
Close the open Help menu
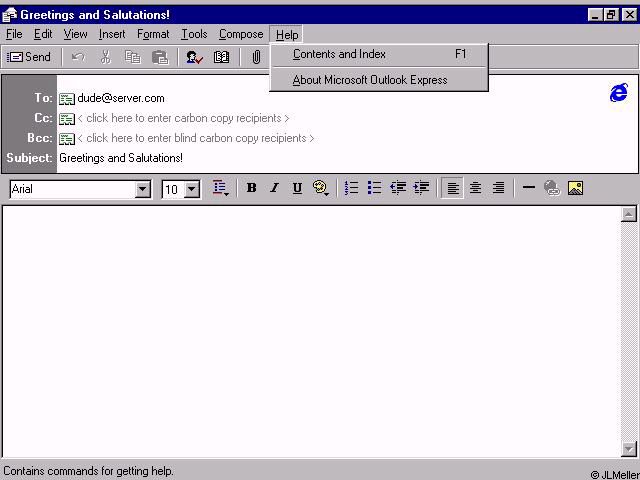[x=287, y=35]
